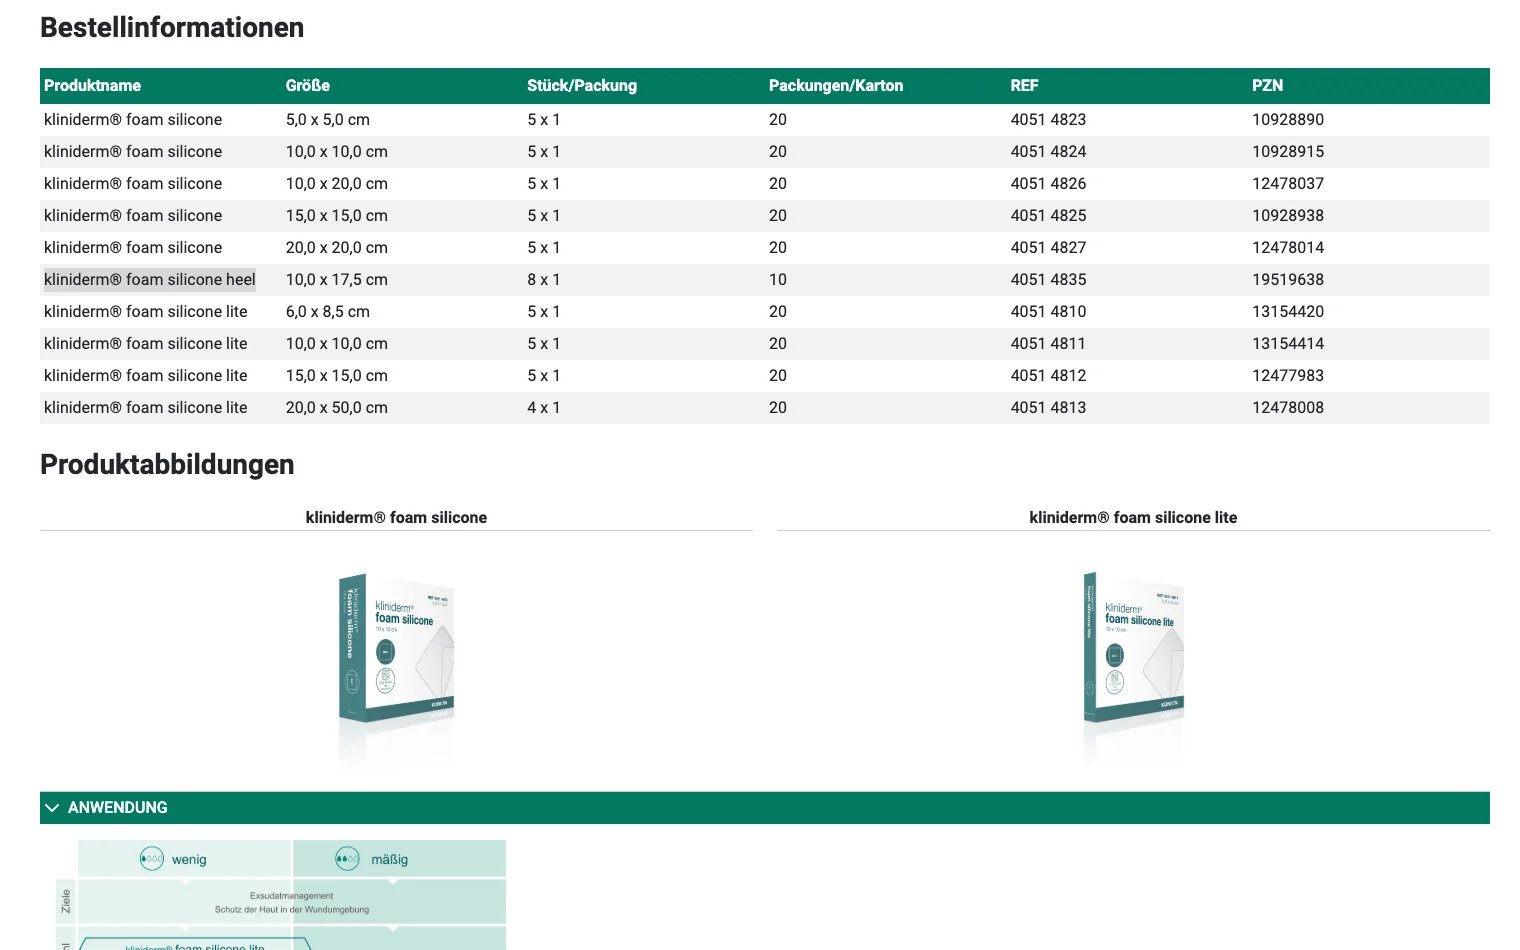The width and height of the screenshot is (1520, 950).
Task: Select PZN value 12478008
Action: (x=1288, y=408)
